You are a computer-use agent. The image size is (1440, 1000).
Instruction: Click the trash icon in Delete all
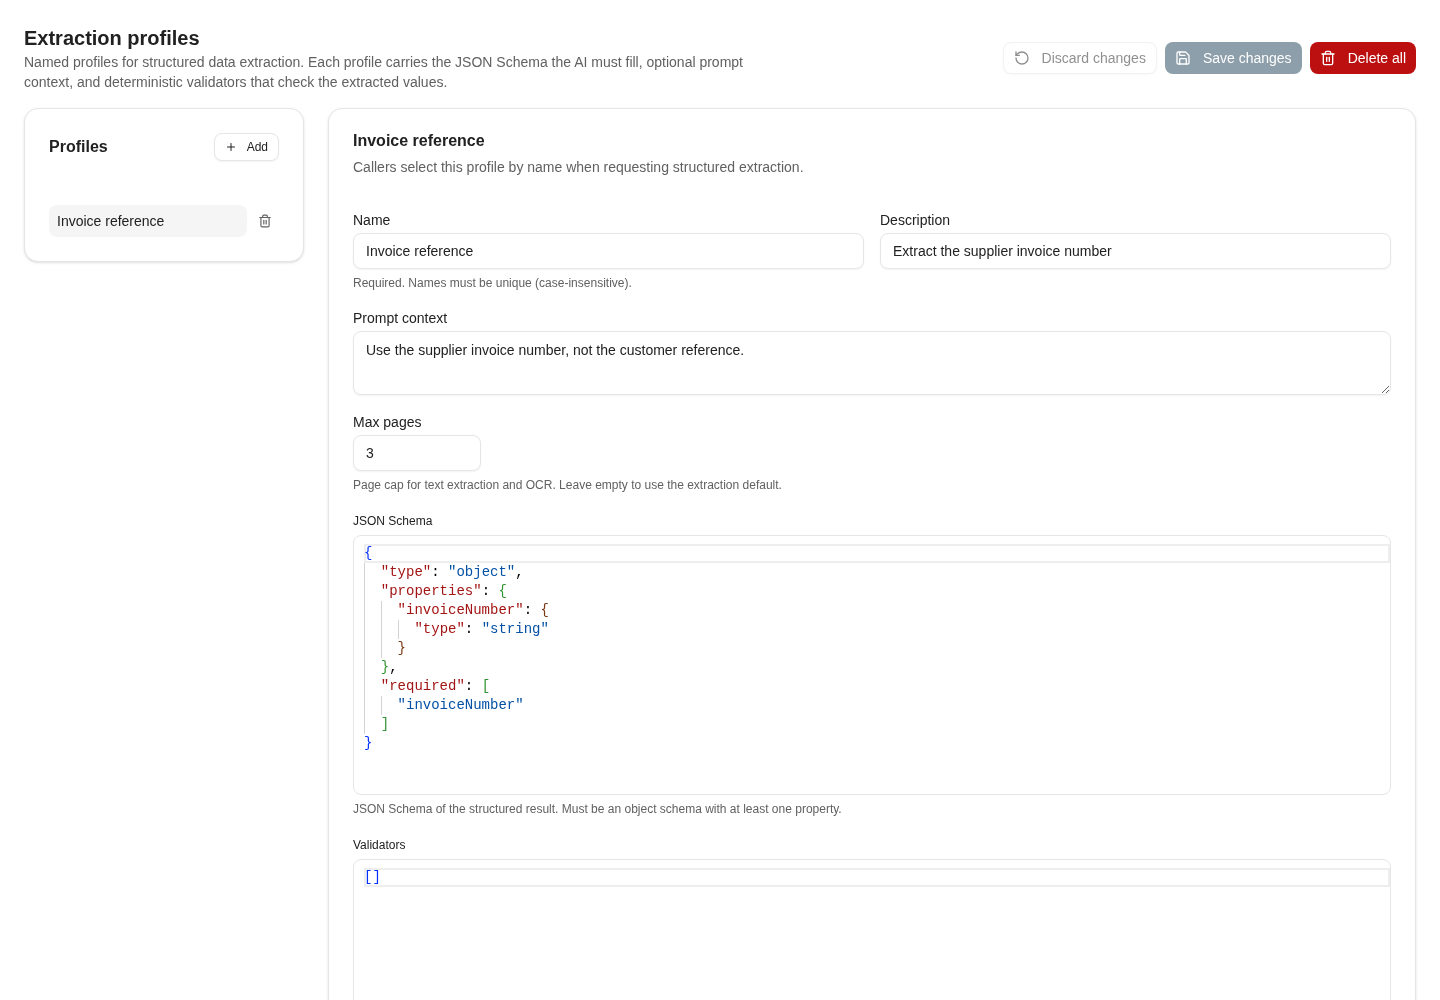pyautogui.click(x=1328, y=58)
